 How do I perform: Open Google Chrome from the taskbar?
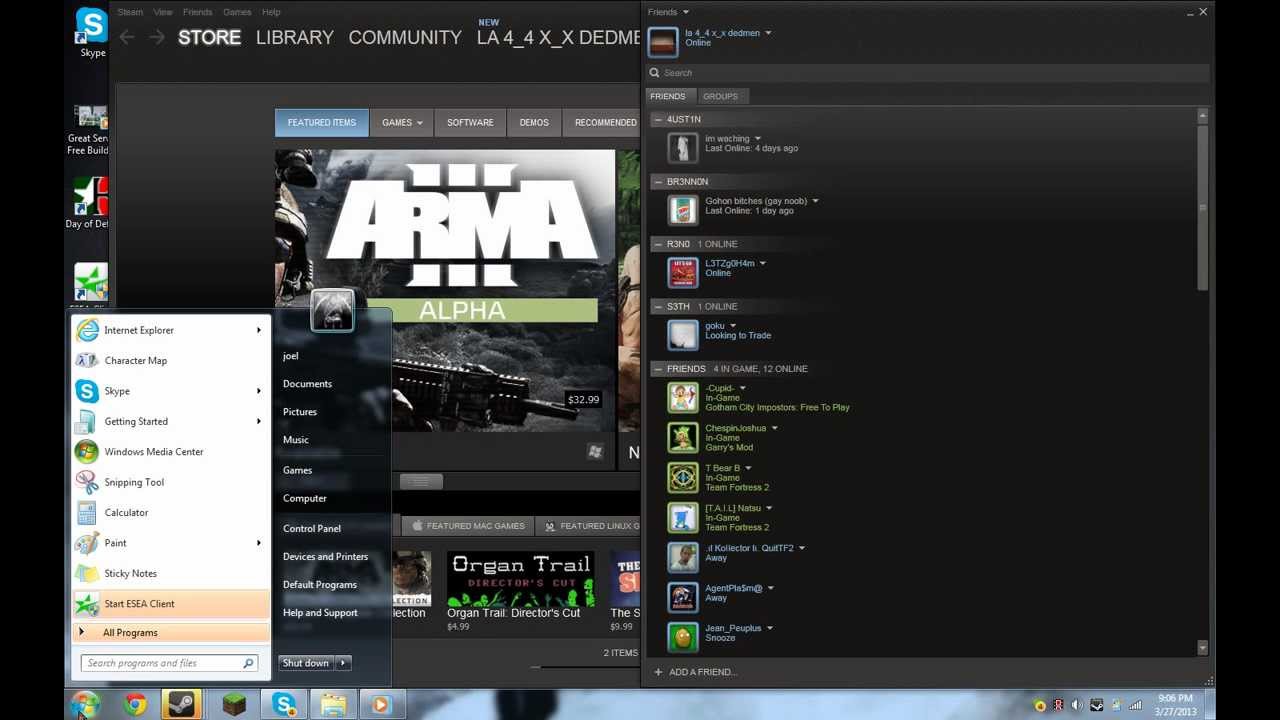(135, 705)
